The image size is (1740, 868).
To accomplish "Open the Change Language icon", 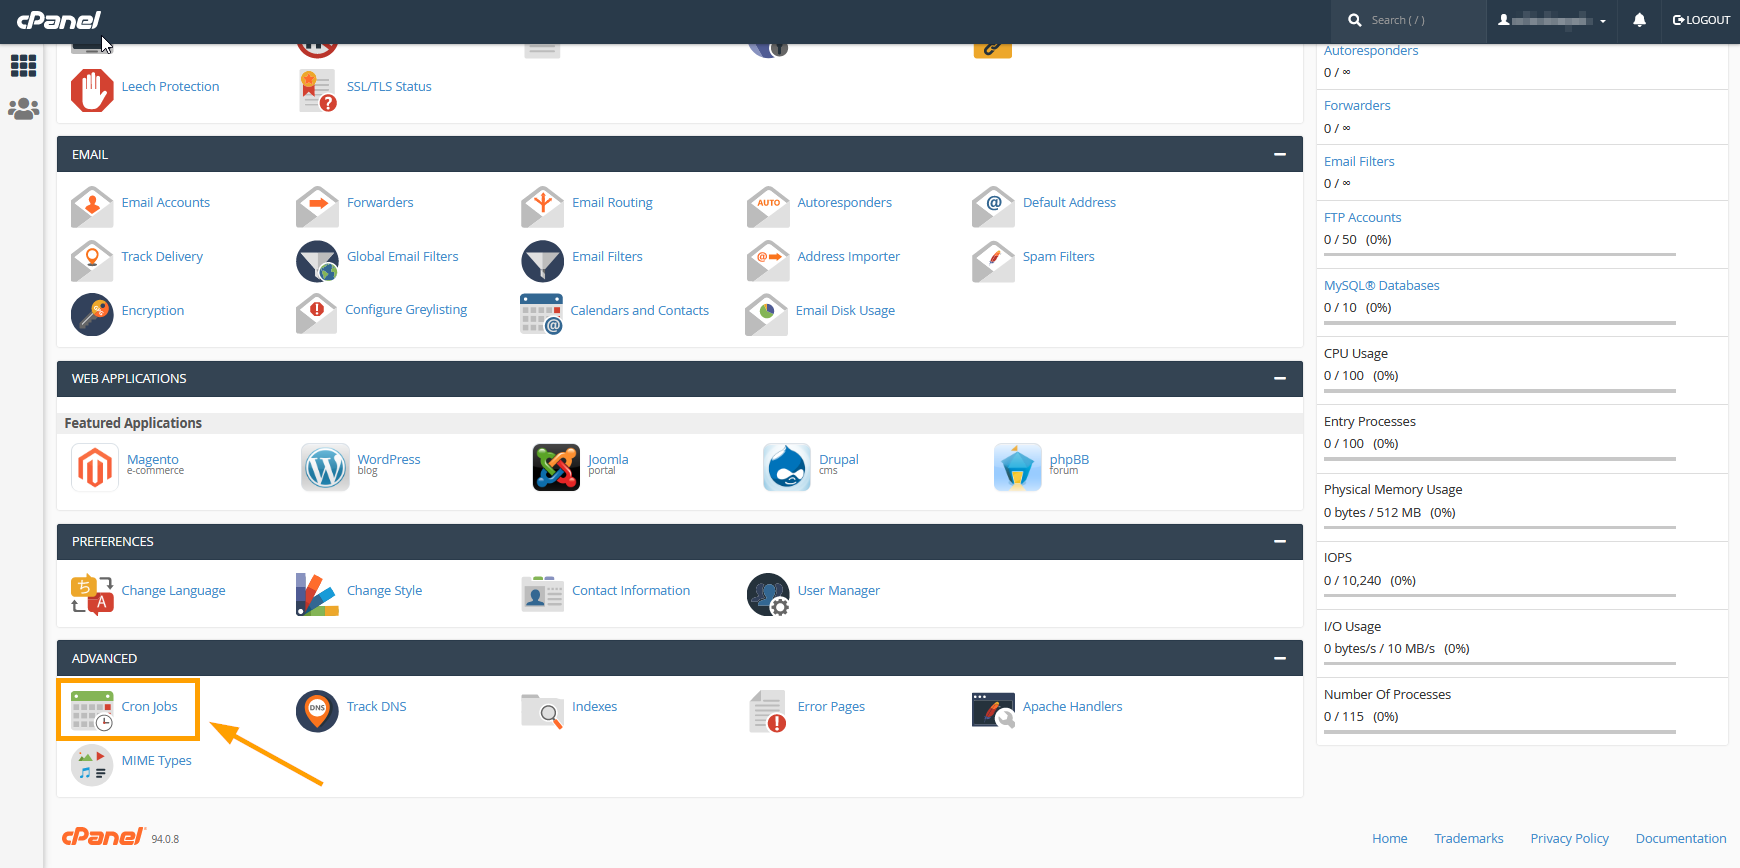I will 92,594.
